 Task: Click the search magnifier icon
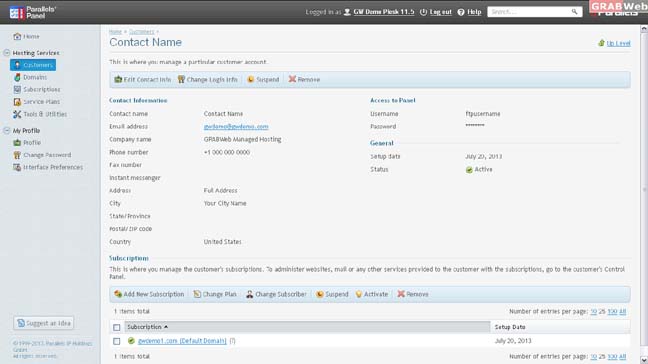pos(575,12)
